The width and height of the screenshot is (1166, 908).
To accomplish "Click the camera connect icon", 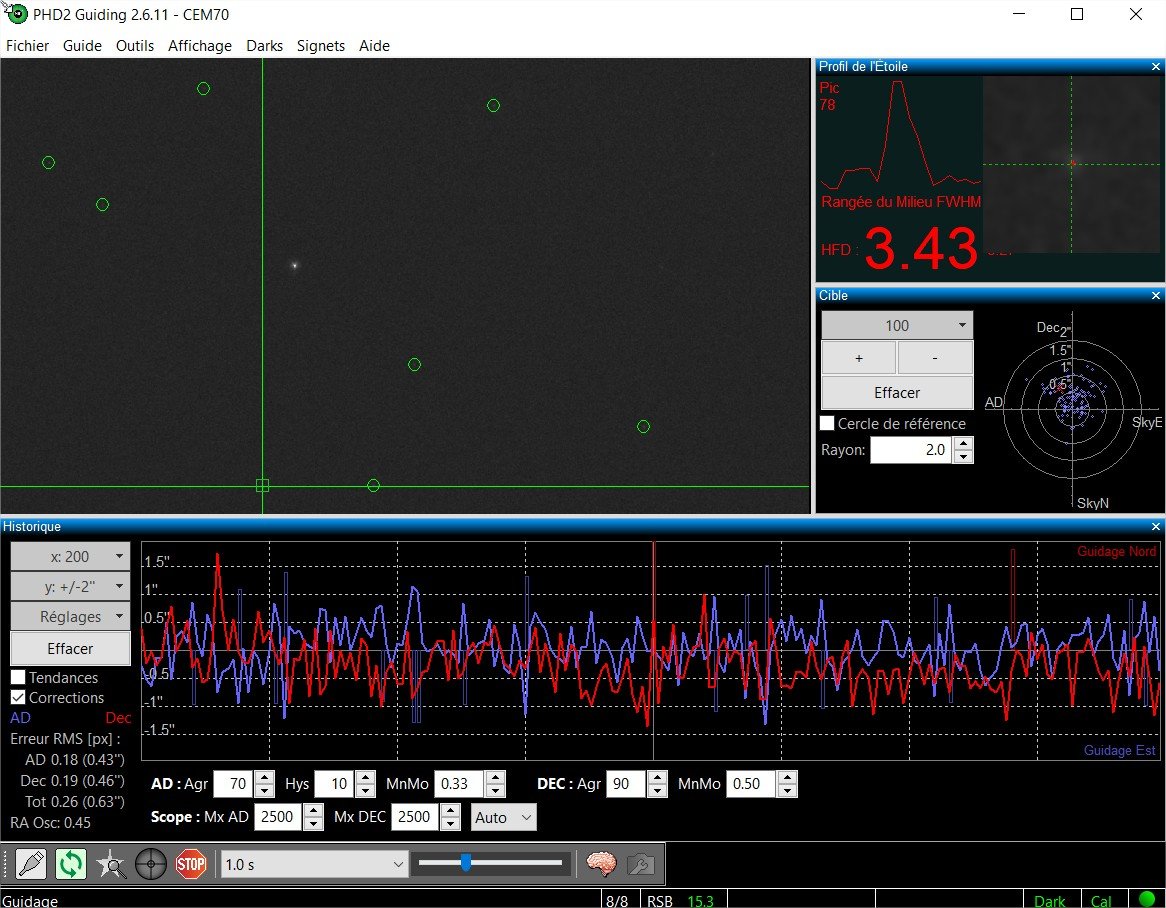I will pyautogui.click(x=31, y=864).
